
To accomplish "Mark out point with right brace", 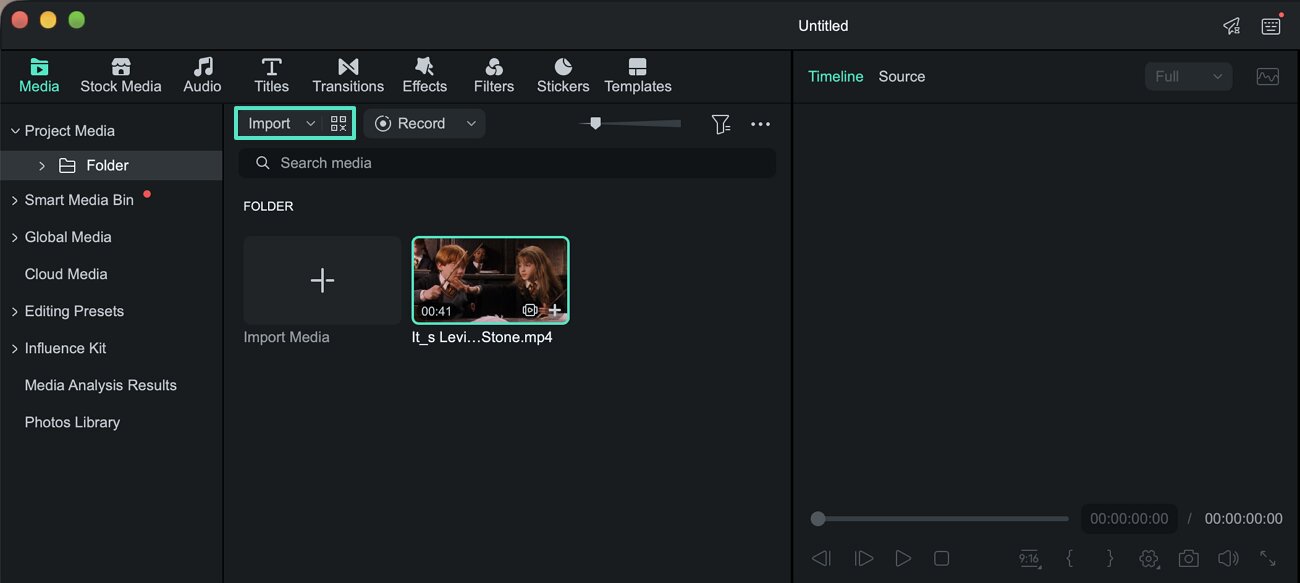I will pyautogui.click(x=1109, y=559).
